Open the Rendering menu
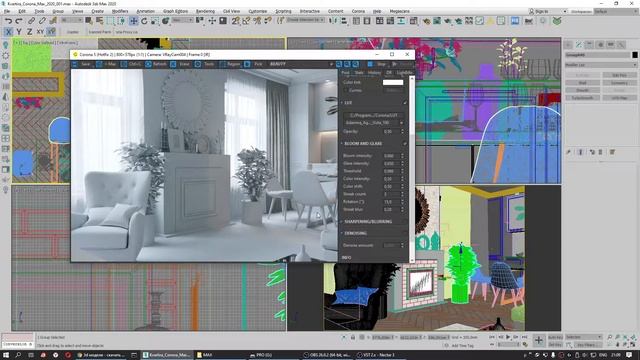640x360 pixels. (x=205, y=11)
